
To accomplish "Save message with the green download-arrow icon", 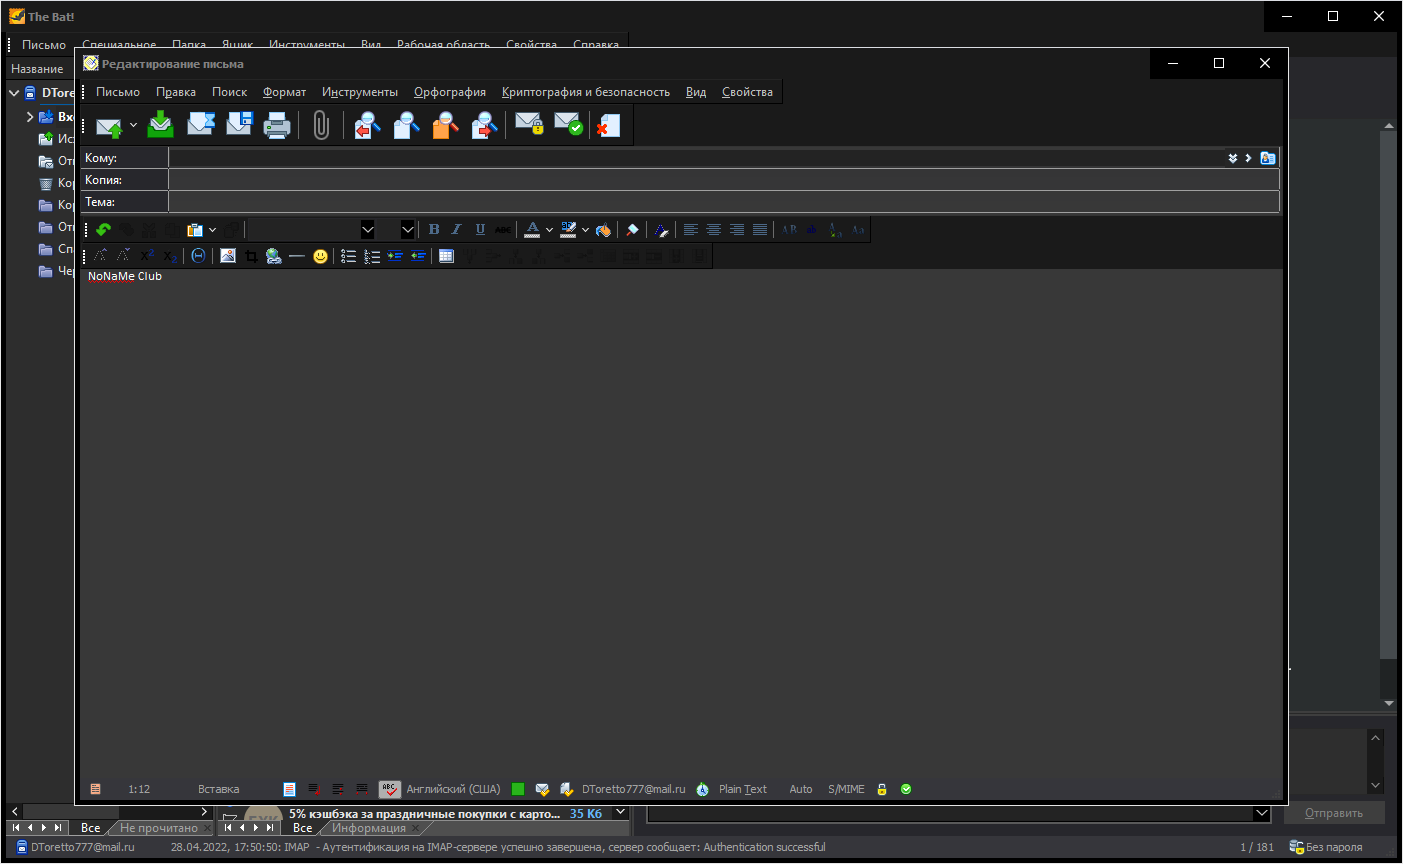I will (x=160, y=125).
